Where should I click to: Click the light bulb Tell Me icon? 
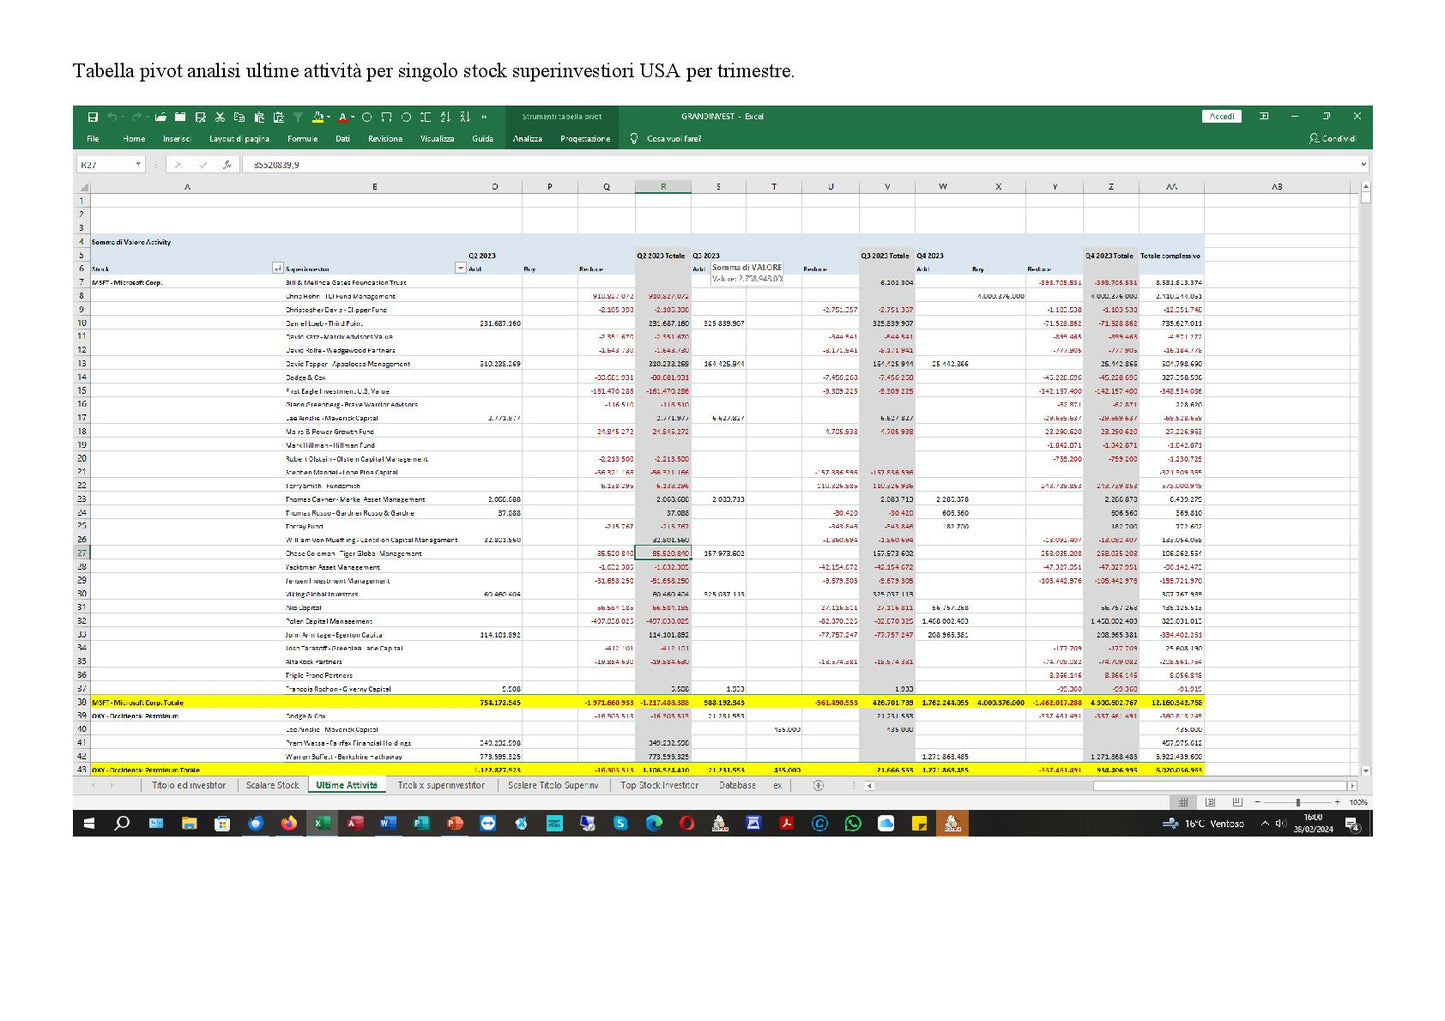pos(634,139)
